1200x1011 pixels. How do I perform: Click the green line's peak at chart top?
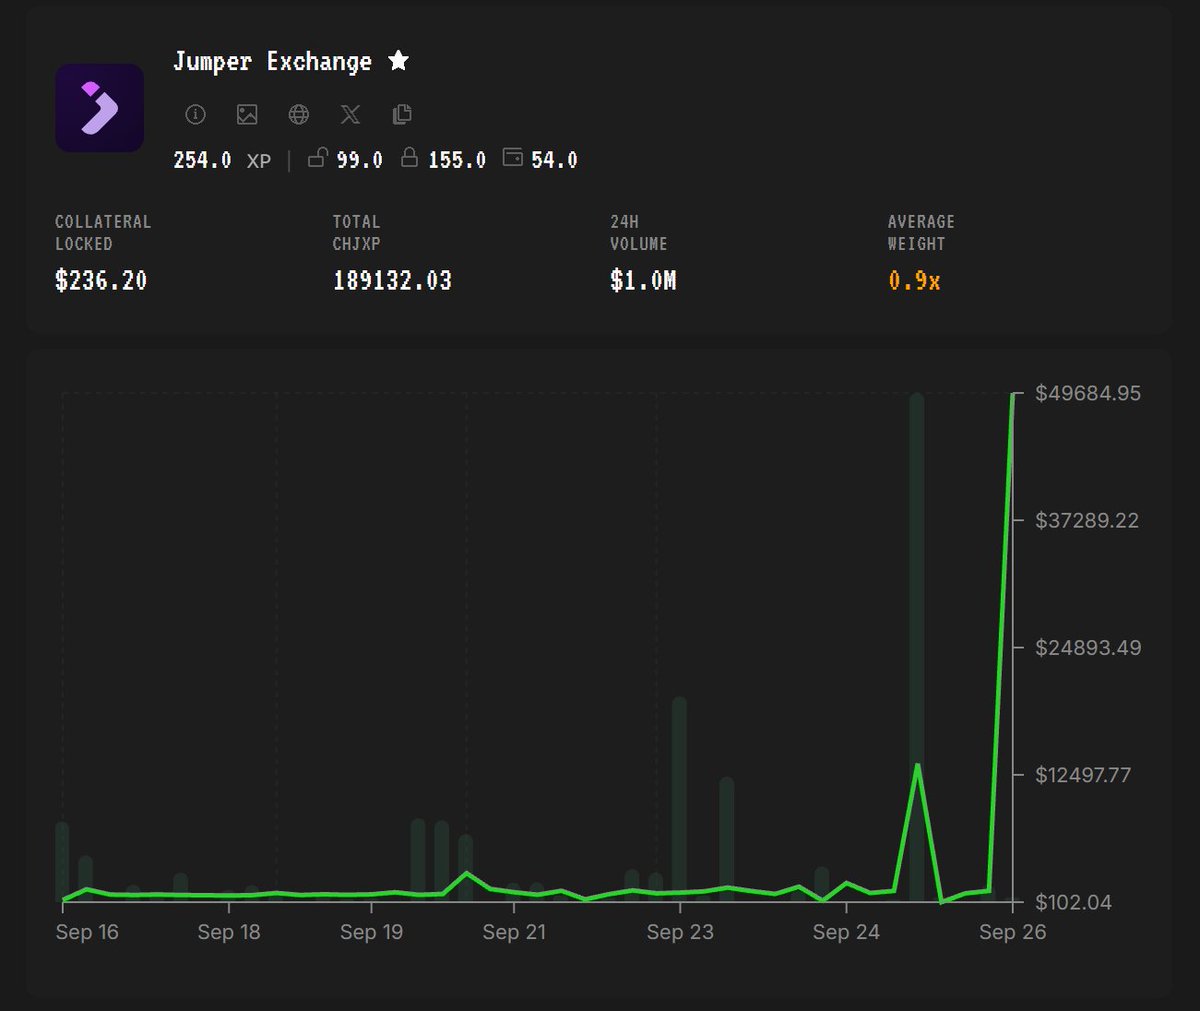point(1012,396)
